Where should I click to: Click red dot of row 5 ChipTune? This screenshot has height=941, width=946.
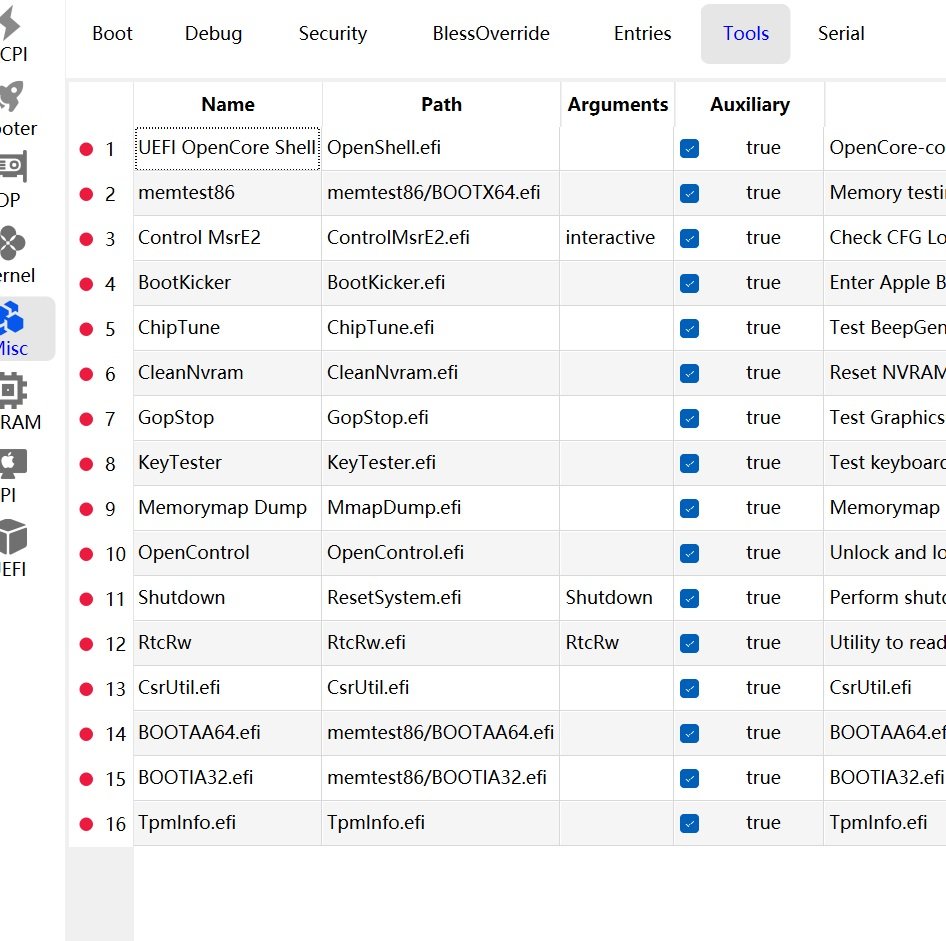[x=86, y=329]
